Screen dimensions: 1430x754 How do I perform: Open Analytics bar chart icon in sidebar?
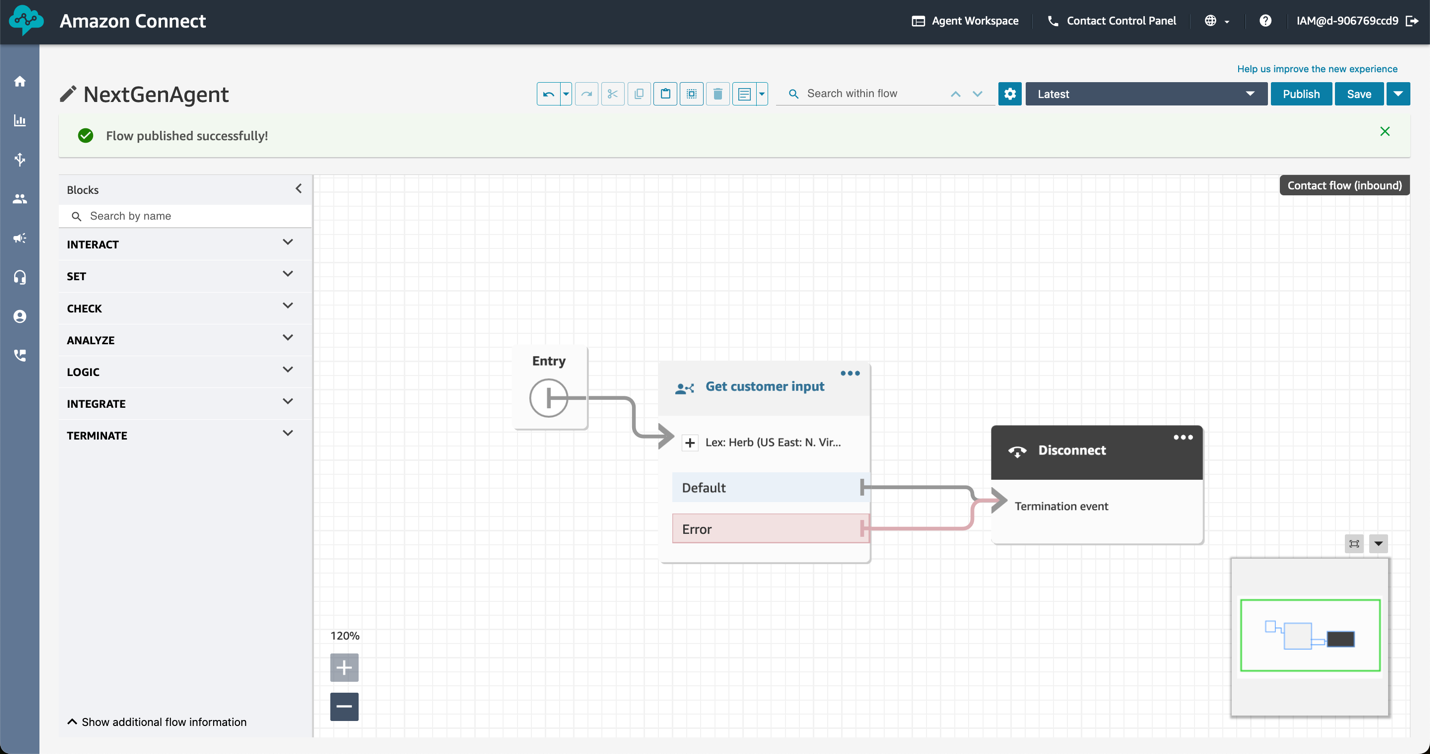point(20,120)
